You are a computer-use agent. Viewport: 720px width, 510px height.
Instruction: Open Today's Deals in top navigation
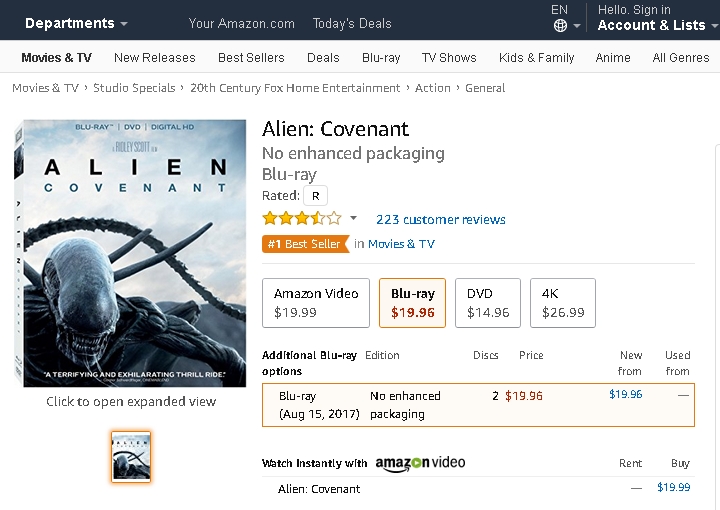(352, 23)
